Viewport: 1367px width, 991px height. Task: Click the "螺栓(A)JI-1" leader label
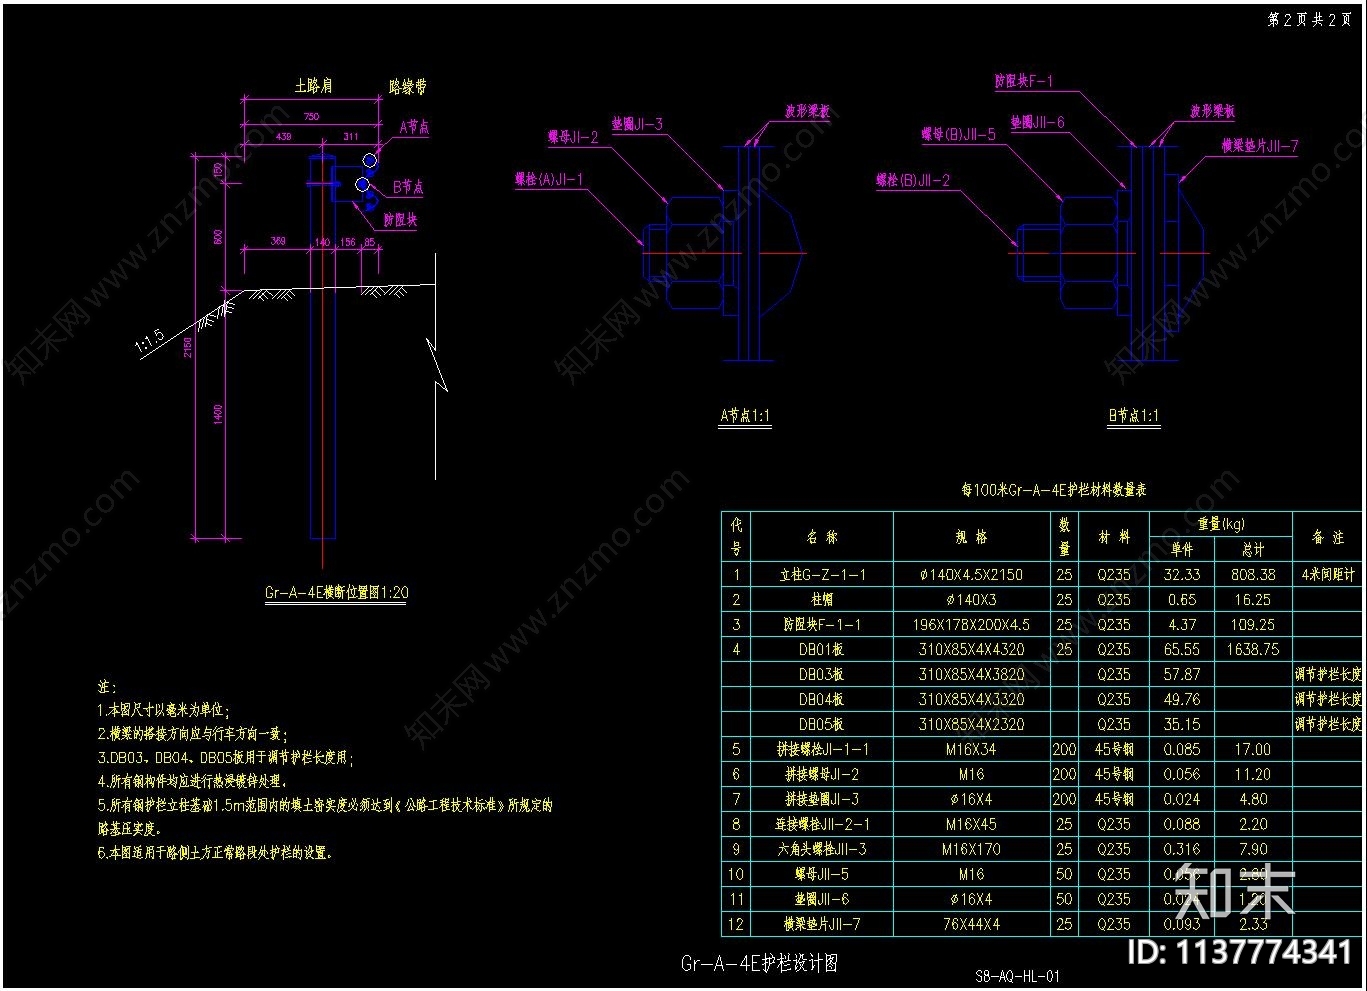(550, 180)
